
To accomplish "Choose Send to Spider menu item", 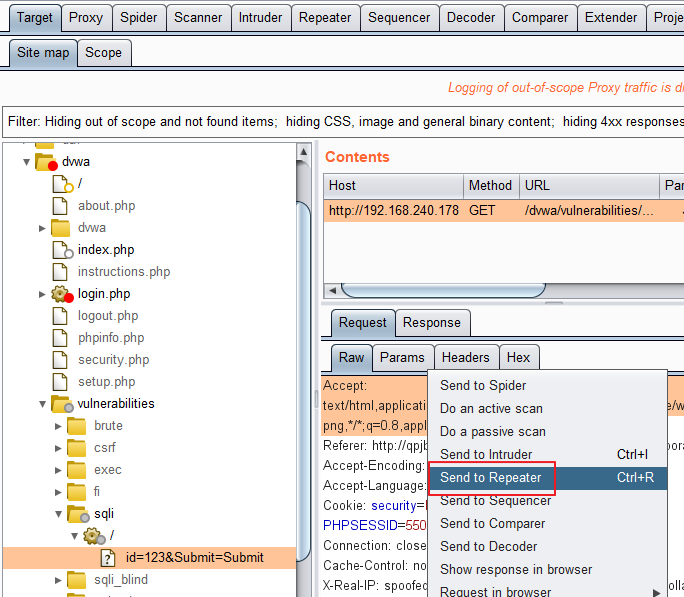I will 548,386.
